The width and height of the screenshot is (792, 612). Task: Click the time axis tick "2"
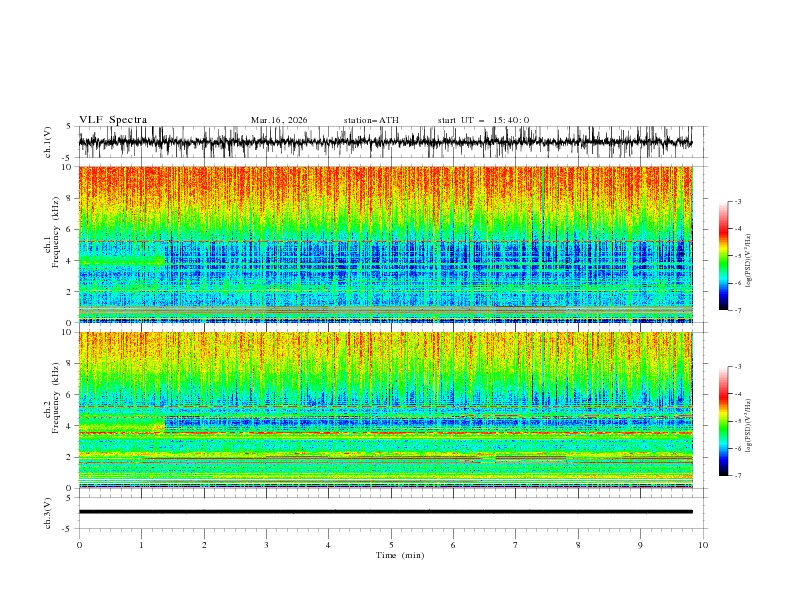point(204,545)
